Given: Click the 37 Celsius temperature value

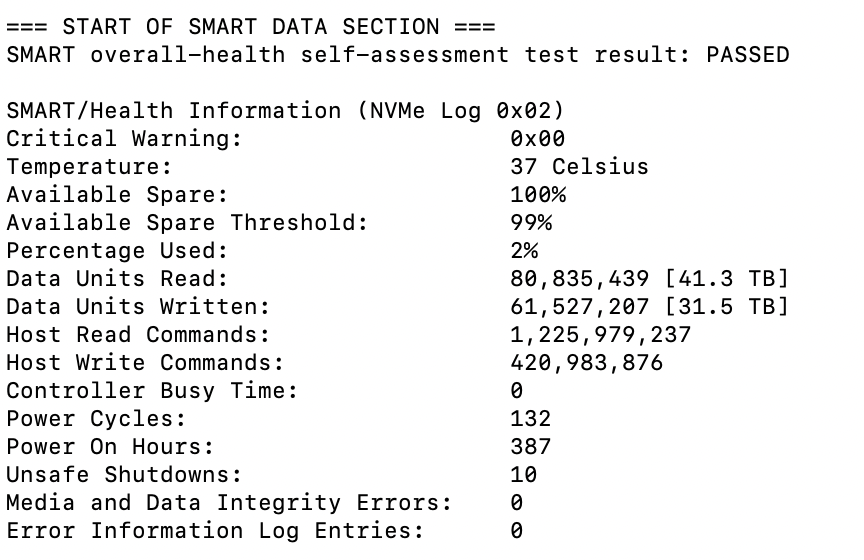Looking at the screenshot, I should [580, 166].
